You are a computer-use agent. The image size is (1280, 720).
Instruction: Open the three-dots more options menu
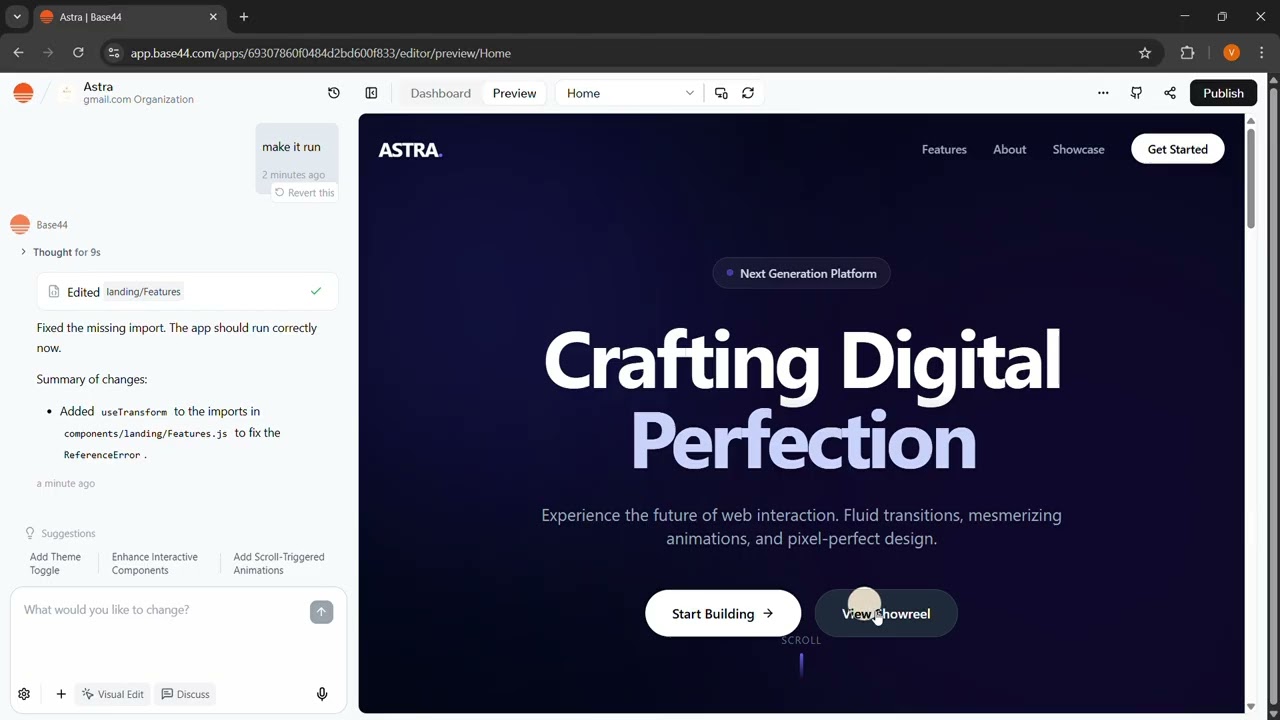click(1103, 93)
